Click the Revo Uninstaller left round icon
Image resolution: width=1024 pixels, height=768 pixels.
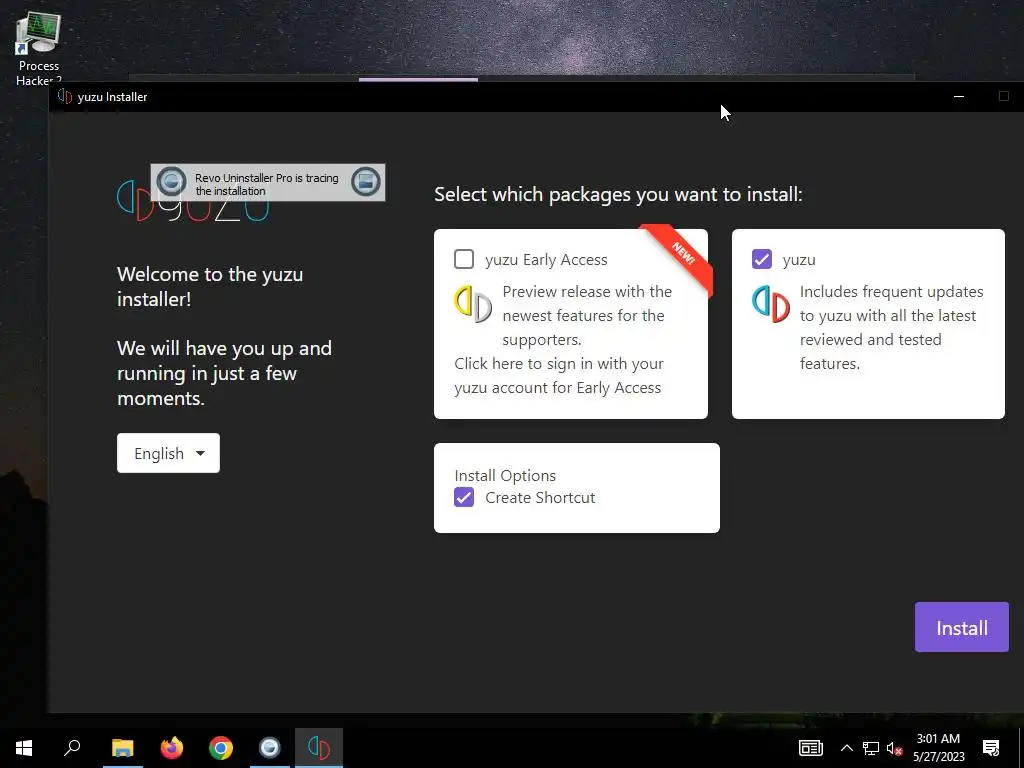[x=172, y=182]
